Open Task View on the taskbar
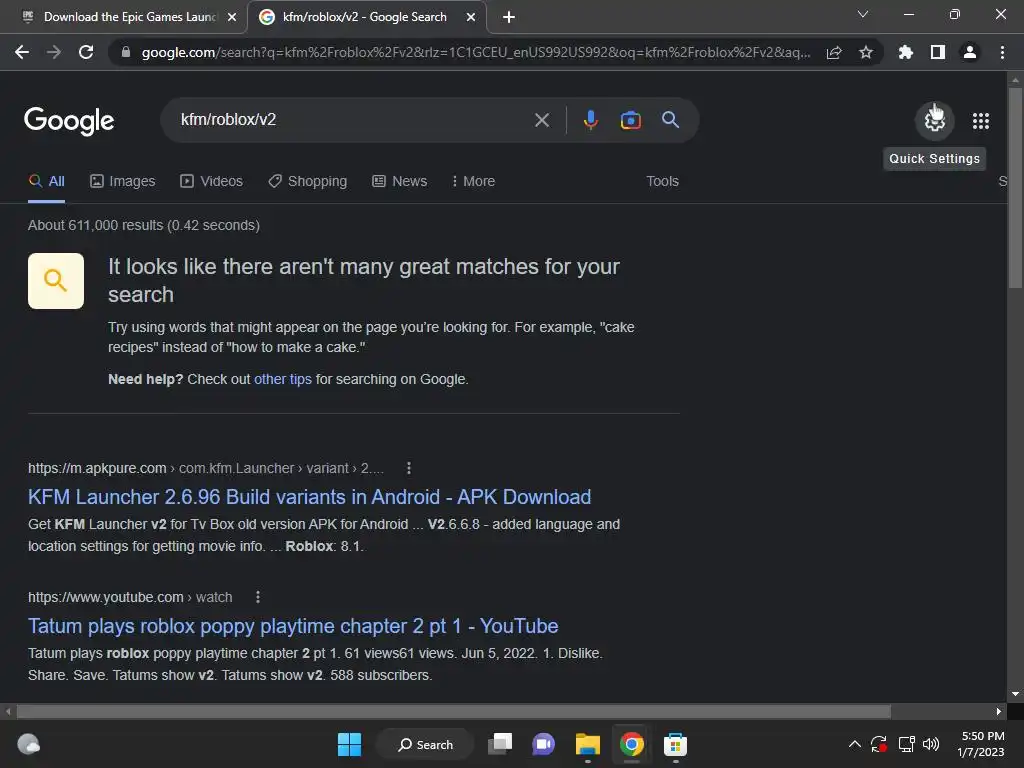The image size is (1024, 768). coord(500,744)
